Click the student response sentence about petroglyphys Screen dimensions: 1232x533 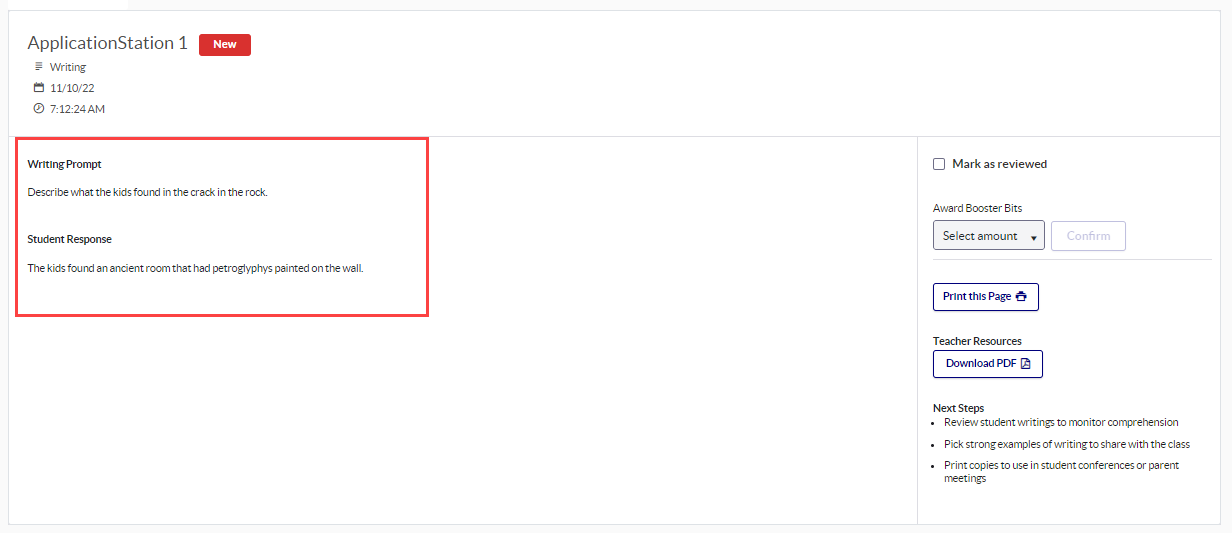[195, 268]
